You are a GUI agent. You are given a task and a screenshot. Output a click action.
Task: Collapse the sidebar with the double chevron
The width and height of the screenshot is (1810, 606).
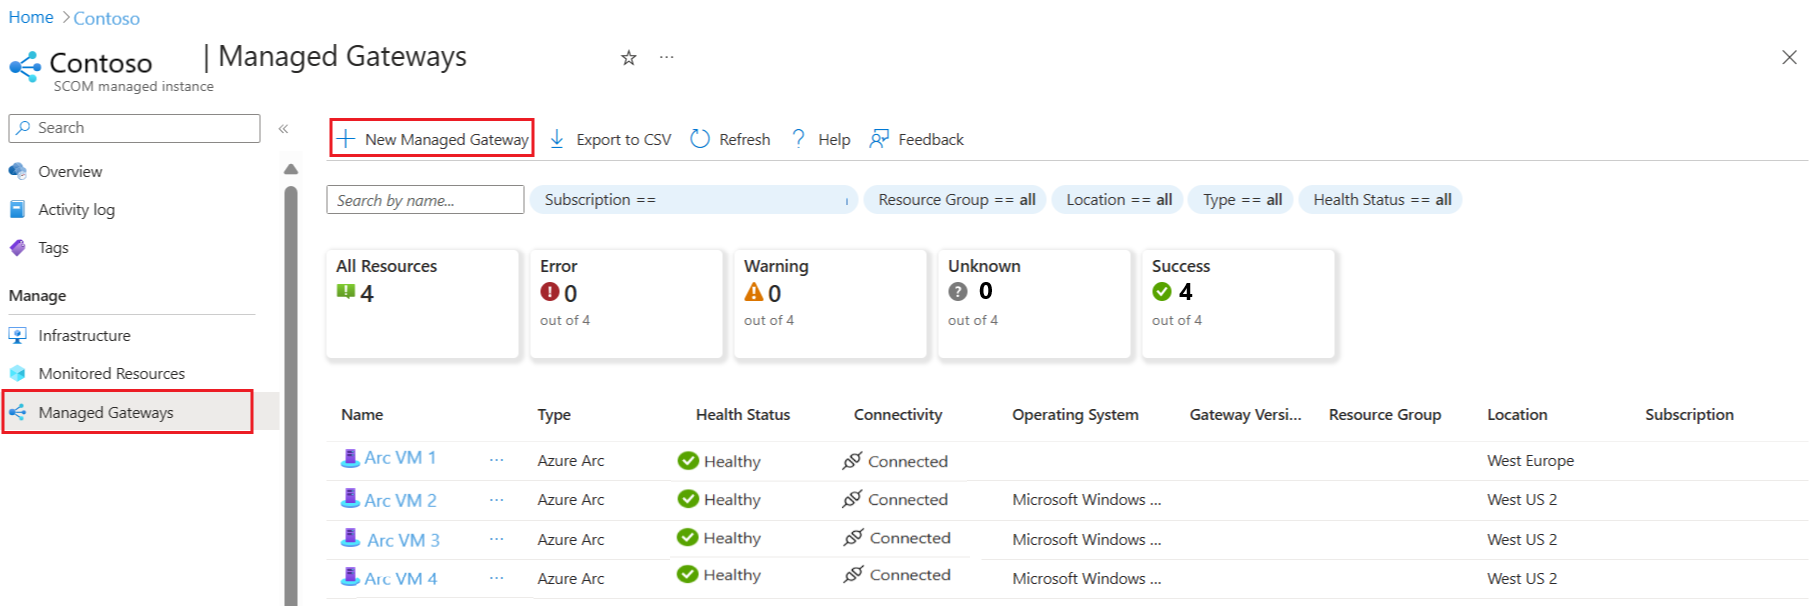pyautogui.click(x=283, y=128)
